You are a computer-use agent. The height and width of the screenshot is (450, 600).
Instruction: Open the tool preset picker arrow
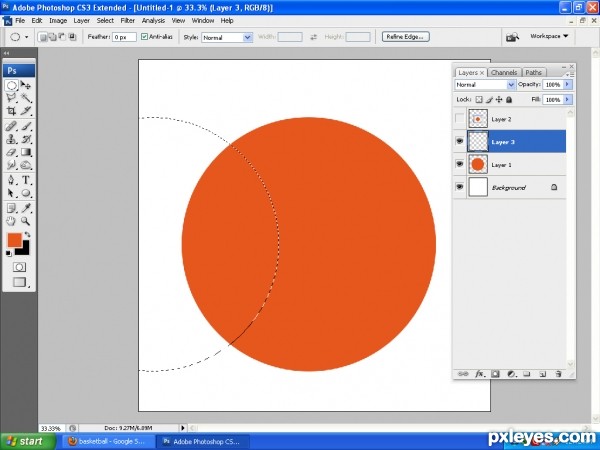click(26, 37)
